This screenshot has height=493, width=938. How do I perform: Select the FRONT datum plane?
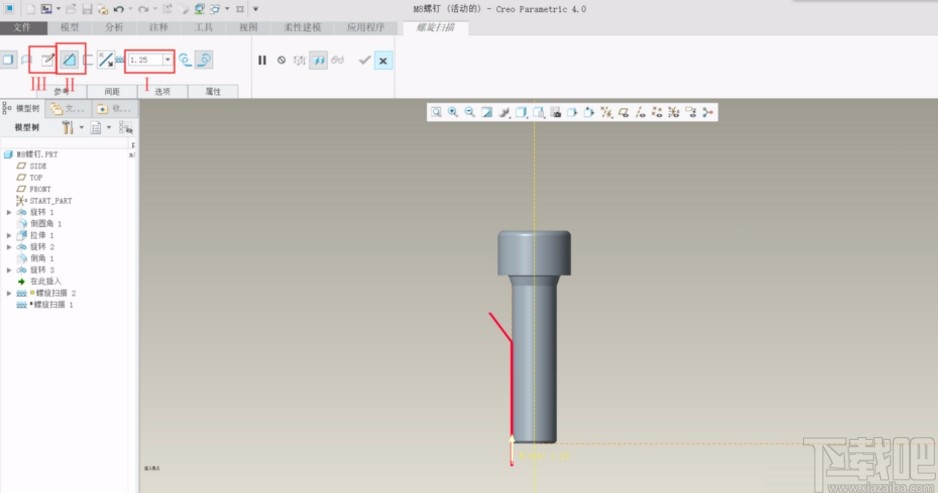pyautogui.click(x=40, y=189)
